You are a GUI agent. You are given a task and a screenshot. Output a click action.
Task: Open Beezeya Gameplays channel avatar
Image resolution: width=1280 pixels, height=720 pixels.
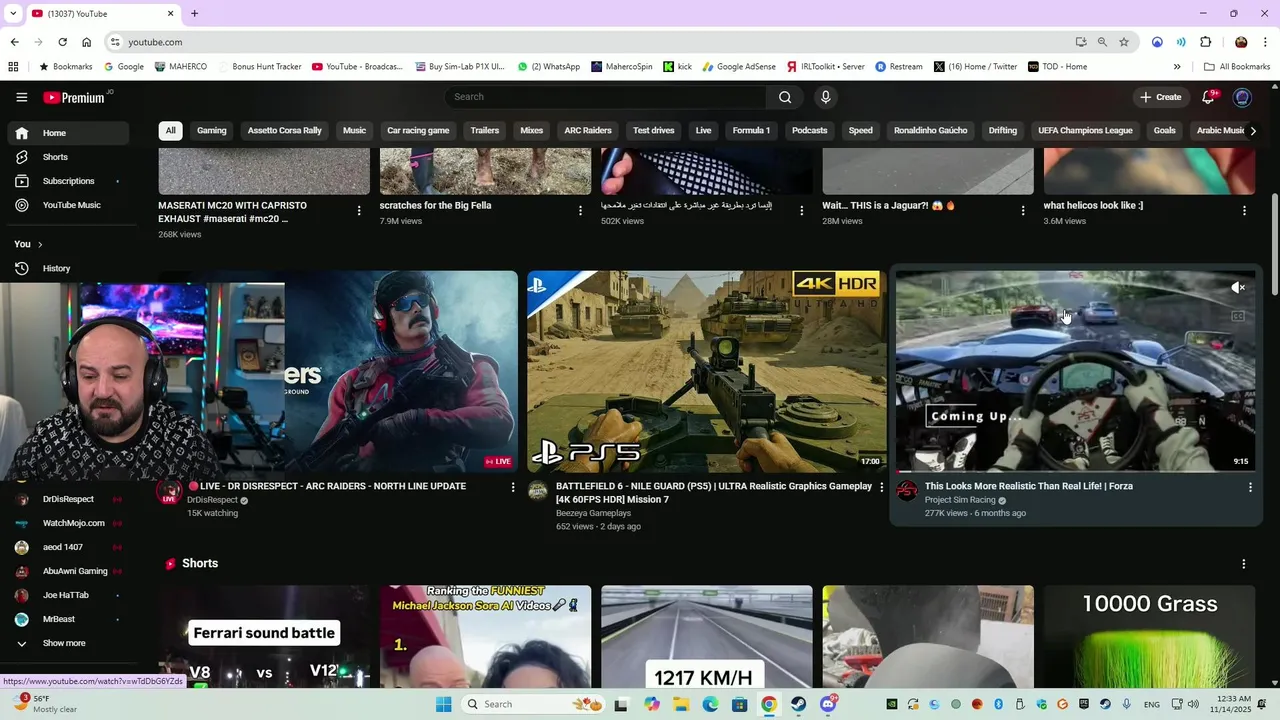pos(538,491)
